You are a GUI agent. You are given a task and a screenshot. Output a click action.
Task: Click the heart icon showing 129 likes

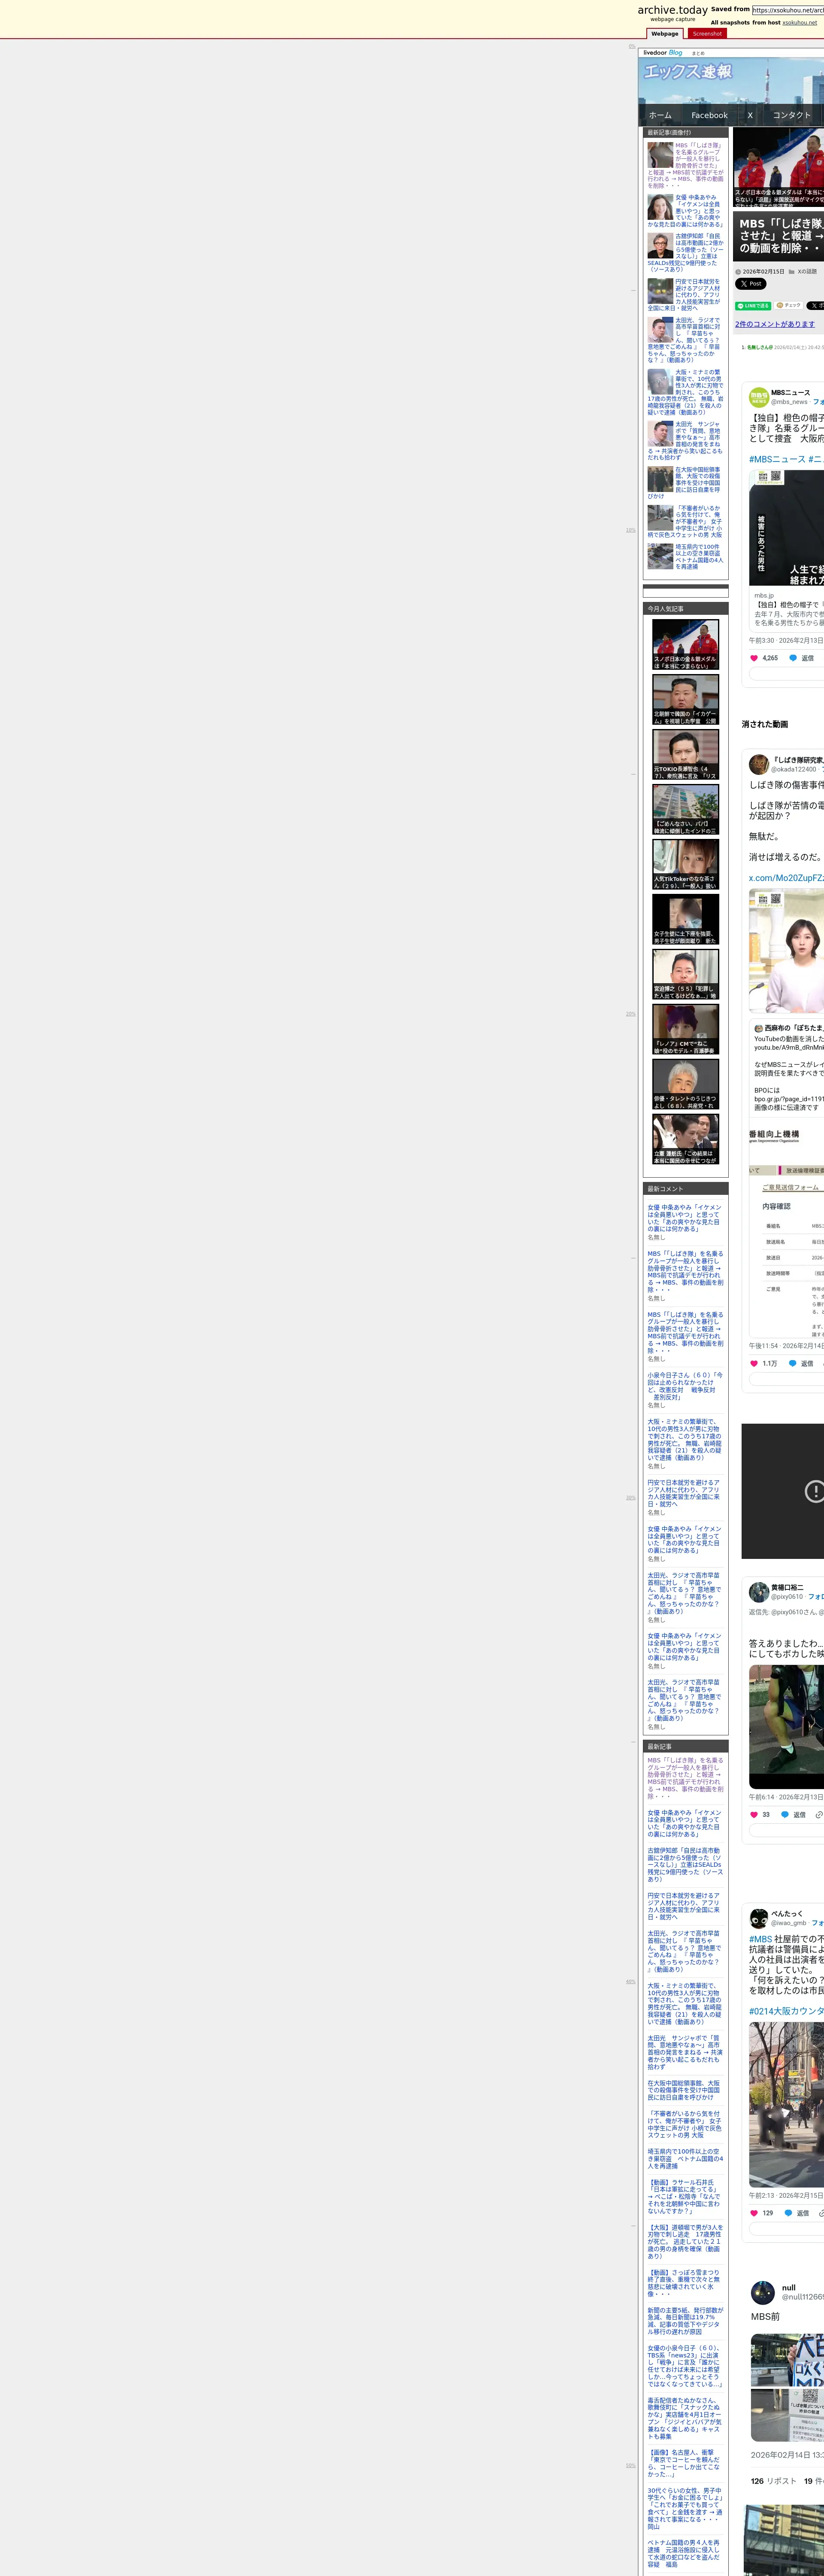pyautogui.click(x=754, y=2213)
